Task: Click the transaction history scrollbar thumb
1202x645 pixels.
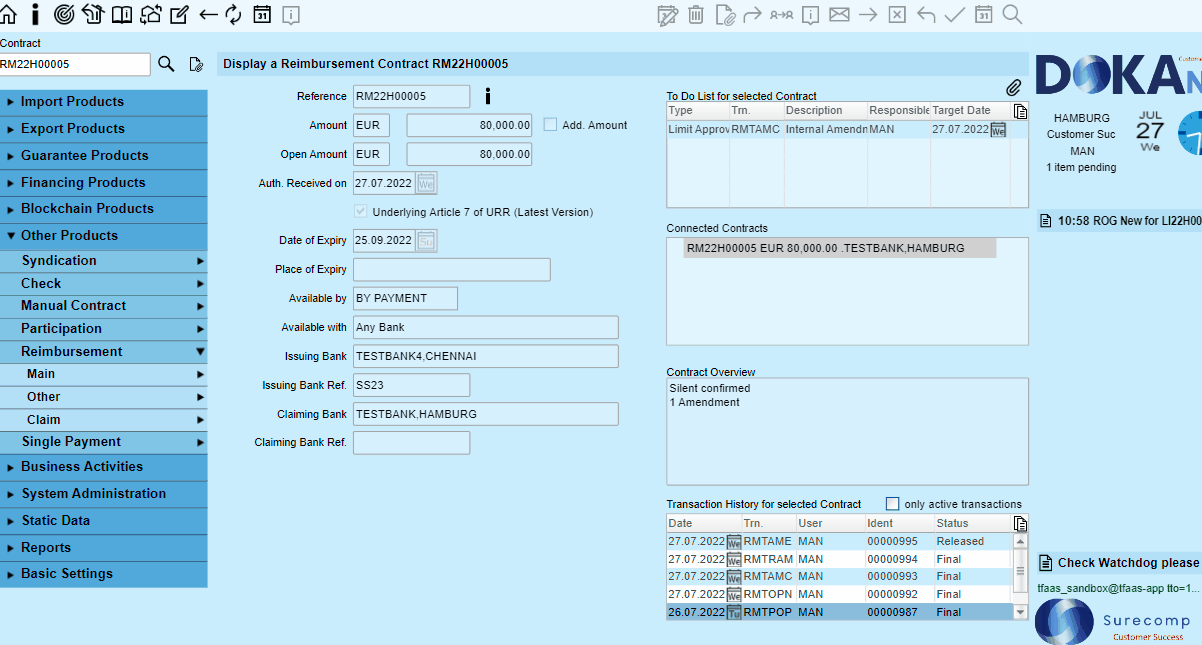Action: [1020, 572]
